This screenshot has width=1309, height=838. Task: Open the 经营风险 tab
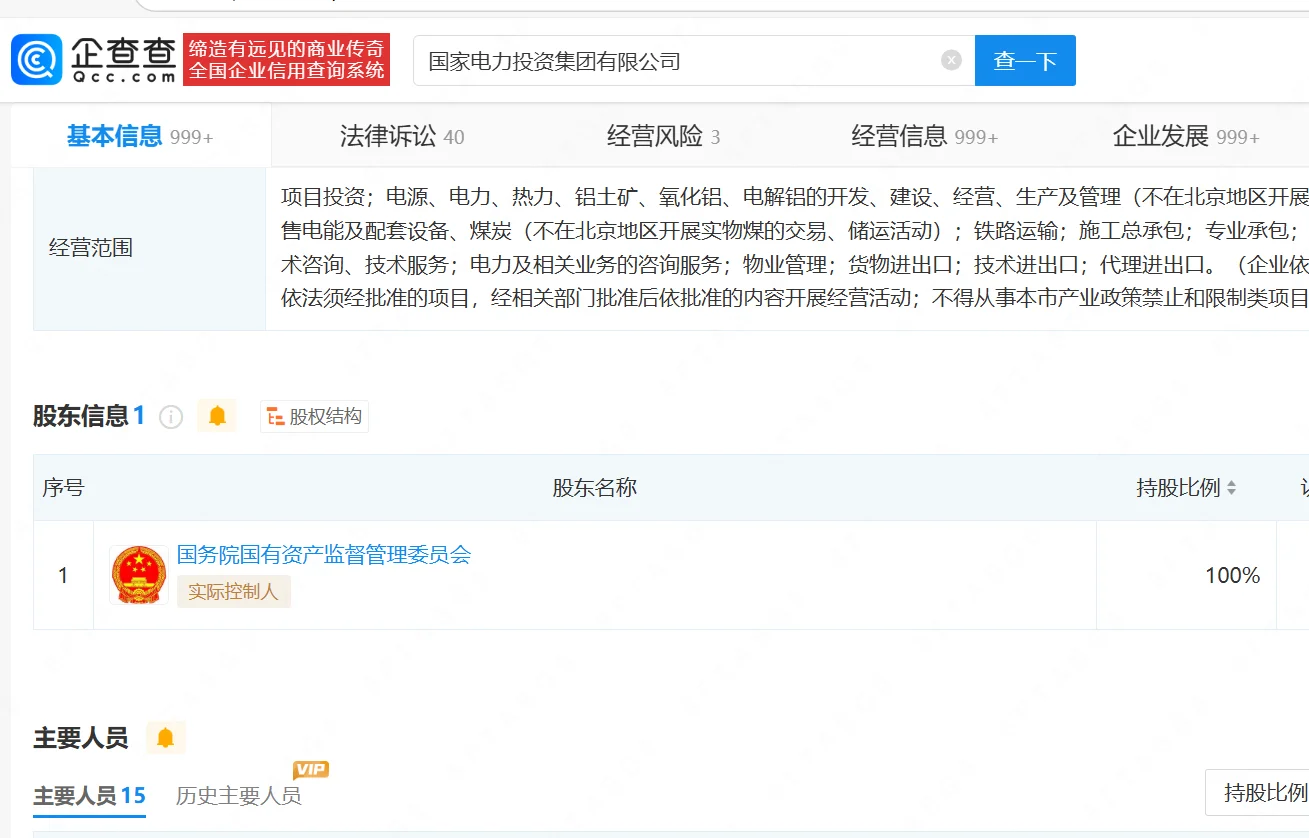click(664, 136)
